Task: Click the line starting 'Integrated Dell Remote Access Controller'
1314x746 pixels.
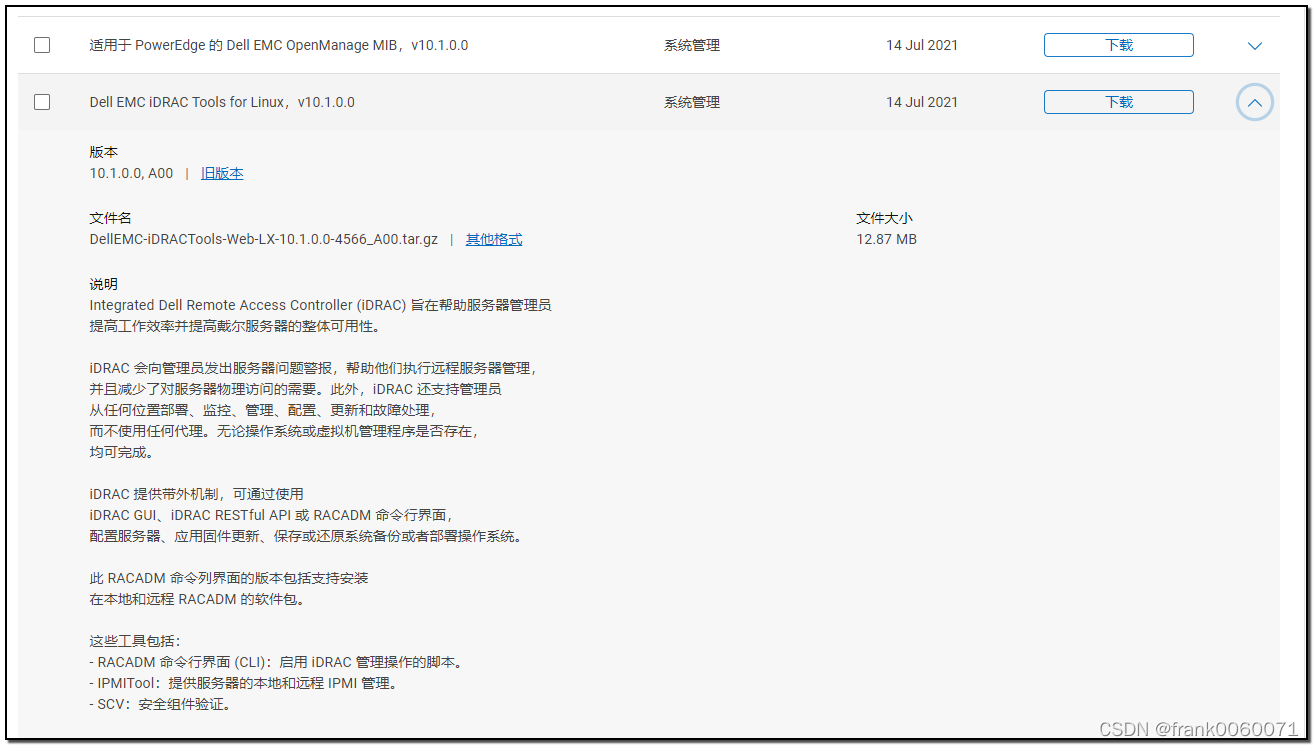Action: pyautogui.click(x=320, y=305)
